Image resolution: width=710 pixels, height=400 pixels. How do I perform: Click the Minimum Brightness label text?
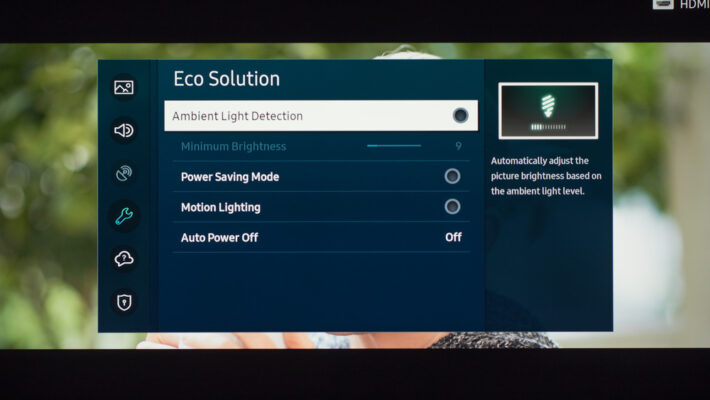pos(233,147)
